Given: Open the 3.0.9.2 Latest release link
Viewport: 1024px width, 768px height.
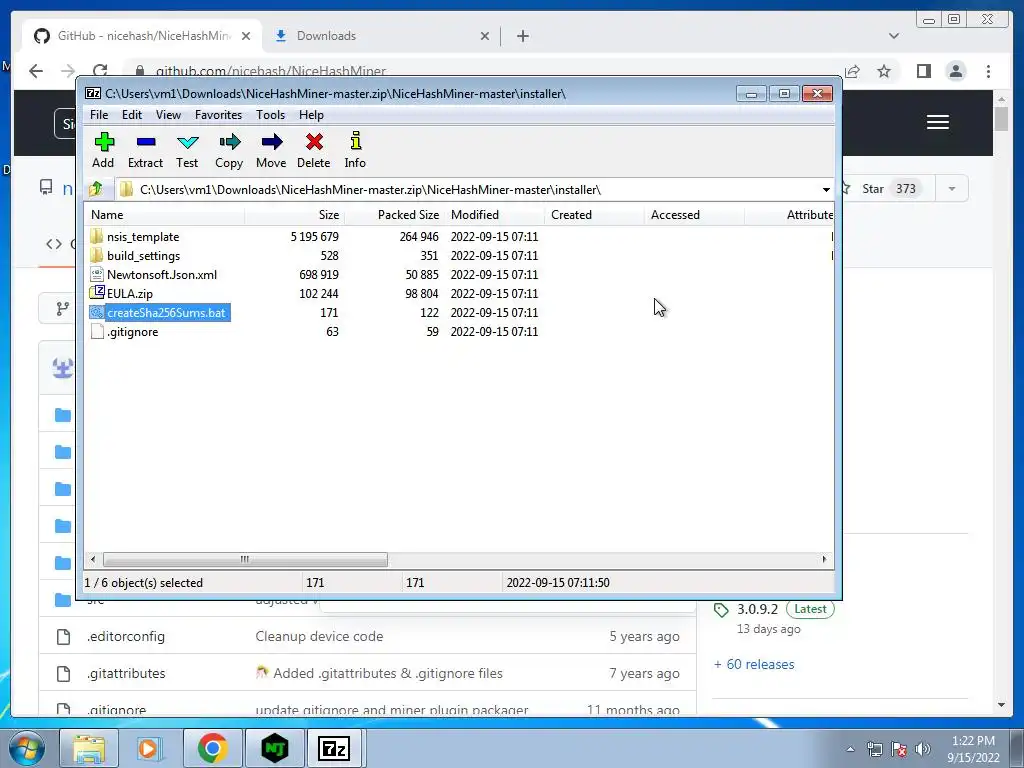Looking at the screenshot, I should click(x=774, y=609).
